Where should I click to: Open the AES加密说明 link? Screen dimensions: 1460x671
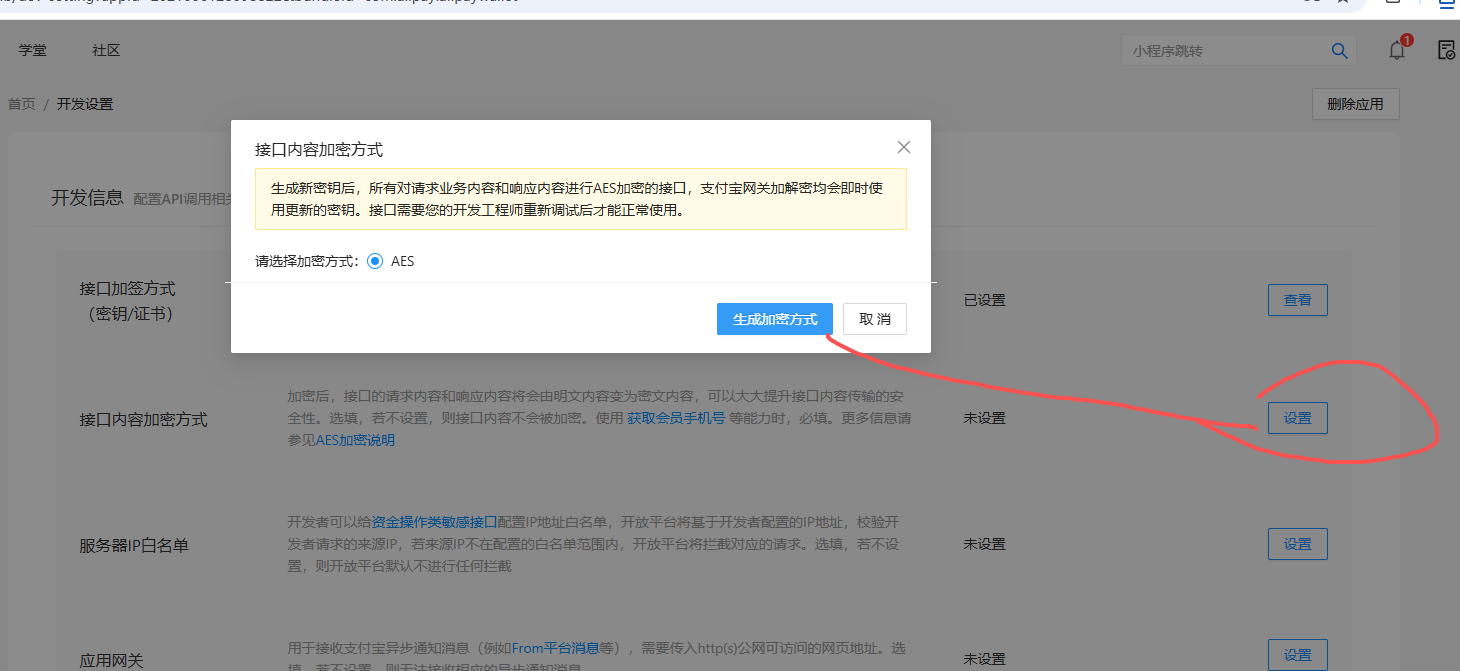(355, 440)
